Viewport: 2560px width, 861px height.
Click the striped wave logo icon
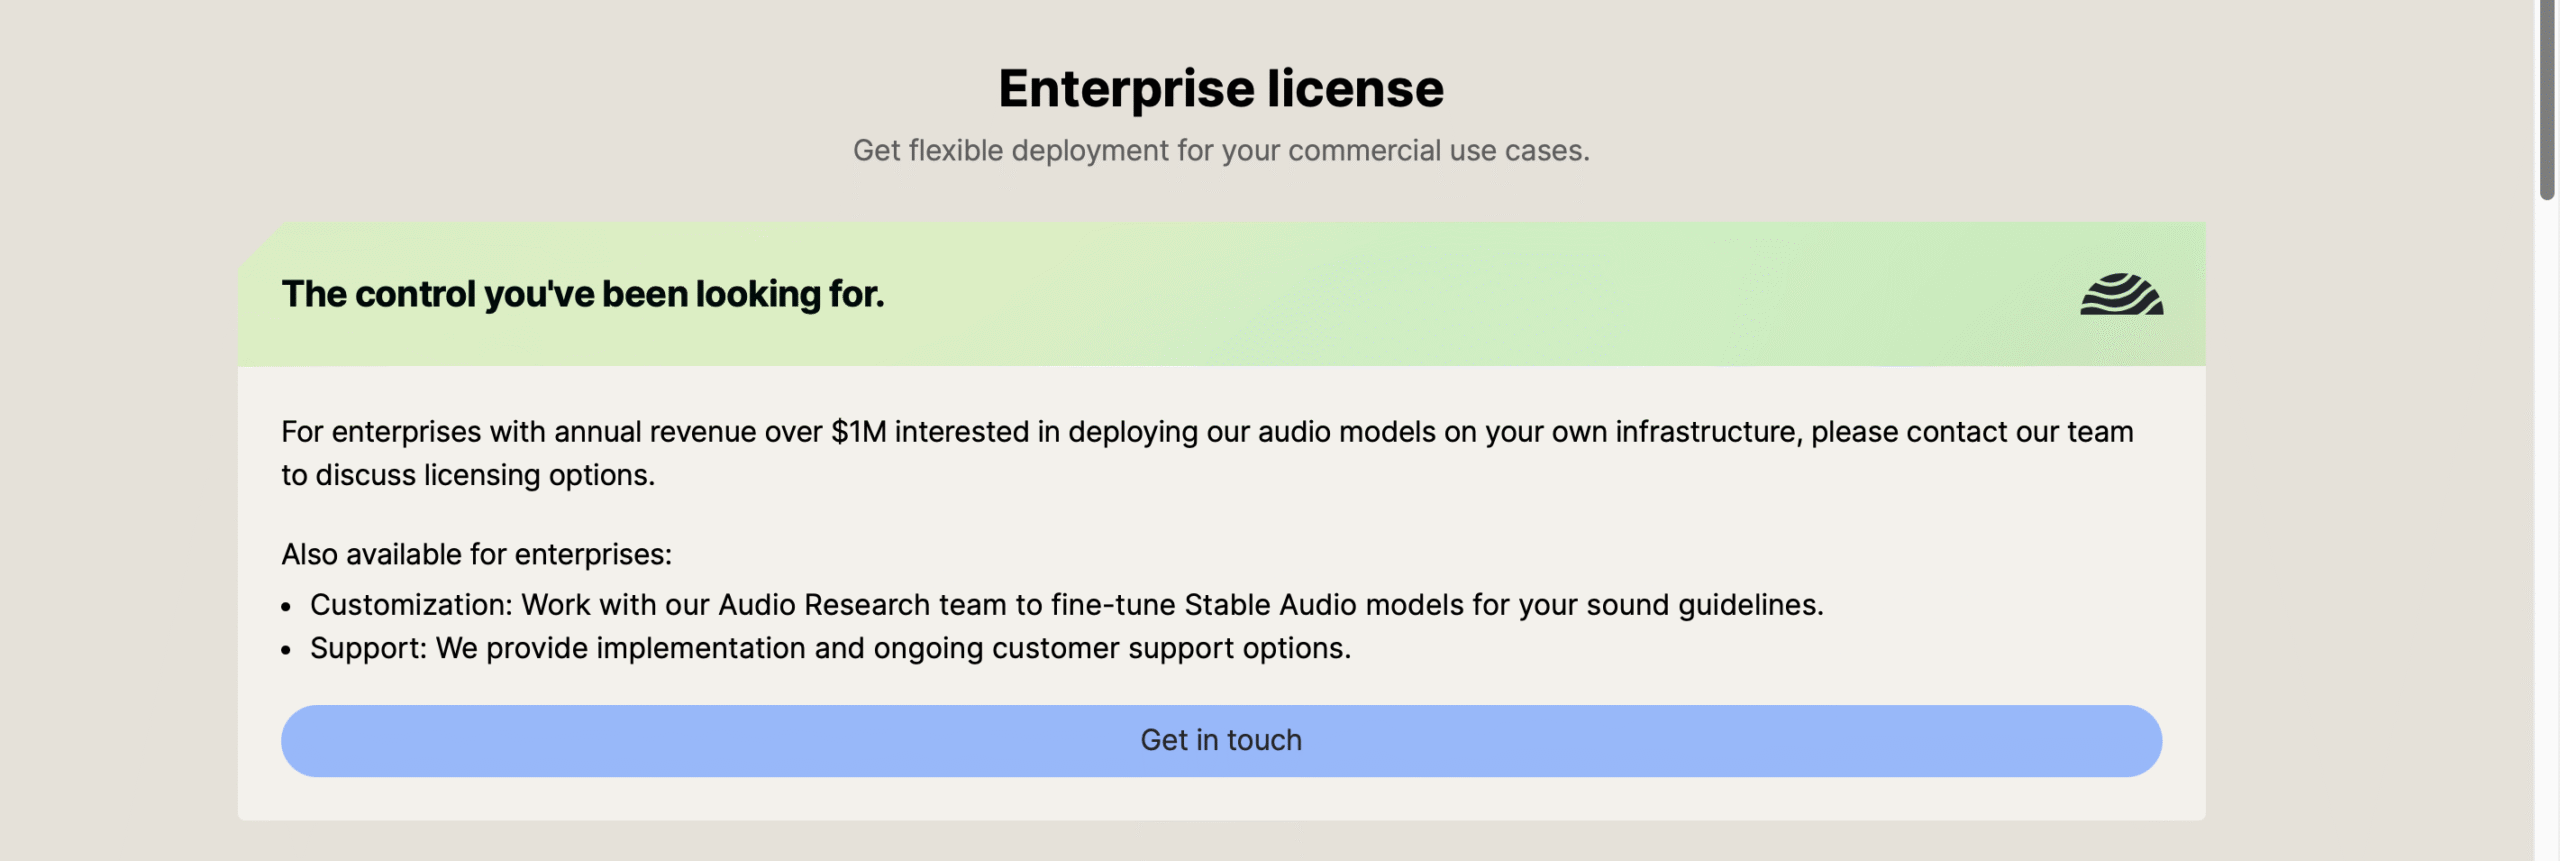pos(2121,295)
